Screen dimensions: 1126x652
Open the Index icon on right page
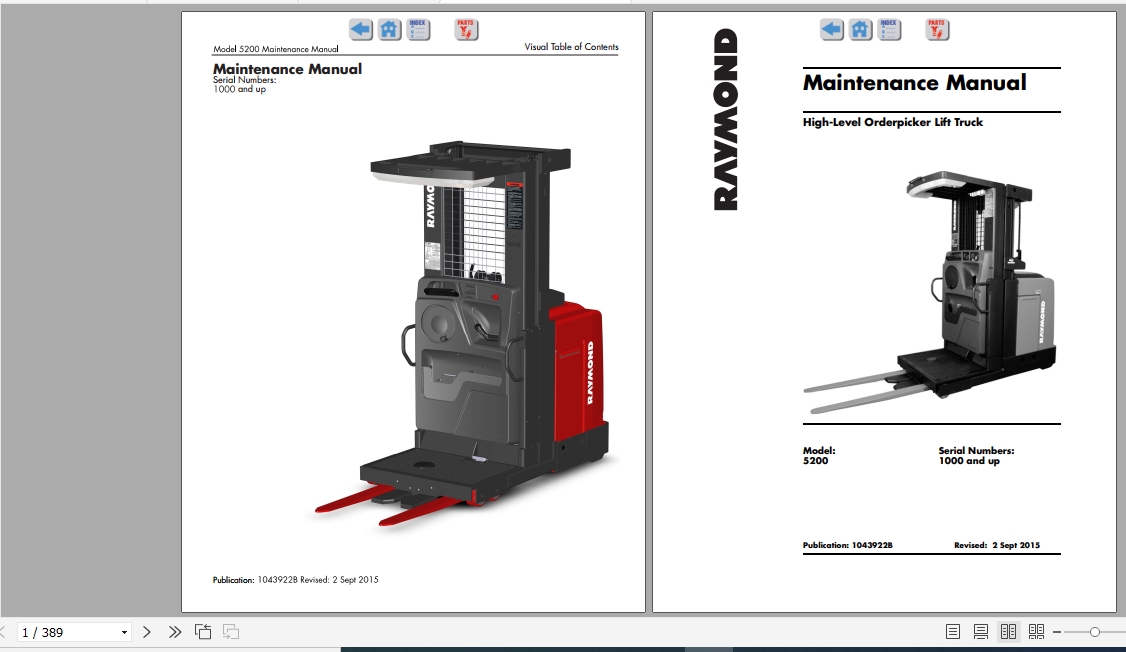pos(889,29)
